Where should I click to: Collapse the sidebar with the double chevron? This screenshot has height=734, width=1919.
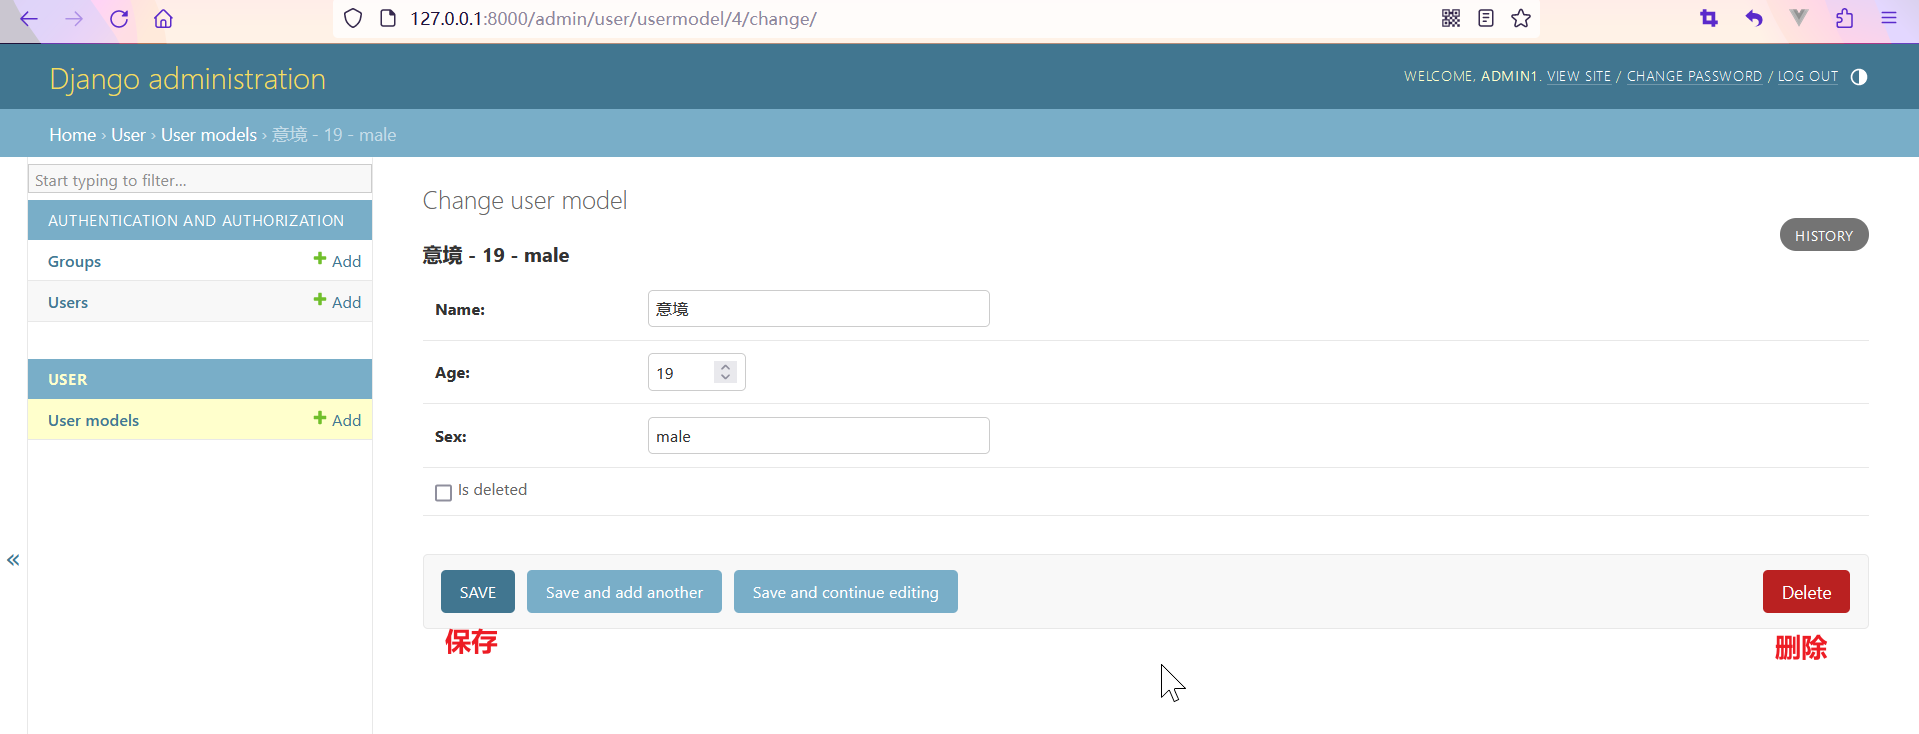tap(13, 560)
